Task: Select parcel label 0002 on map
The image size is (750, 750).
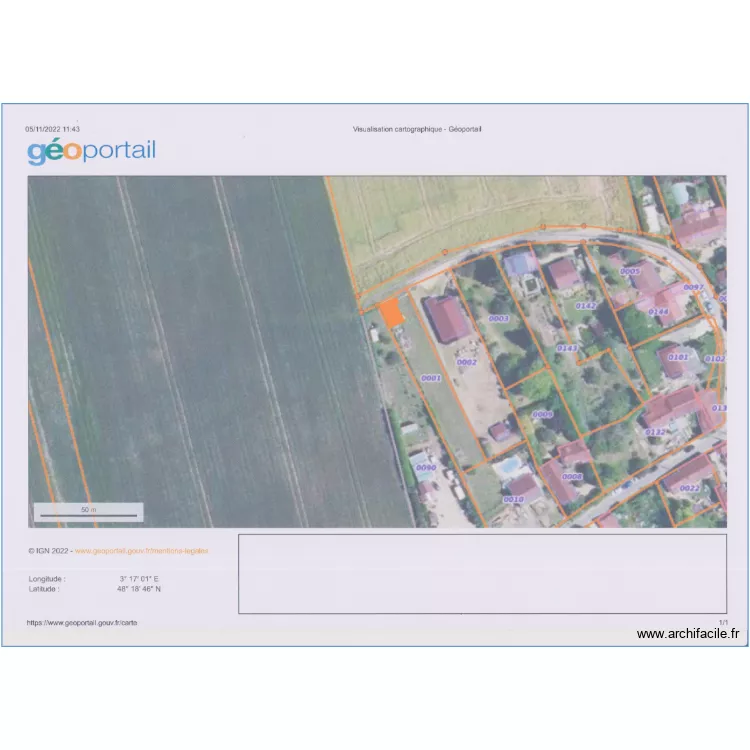Action: 466,362
